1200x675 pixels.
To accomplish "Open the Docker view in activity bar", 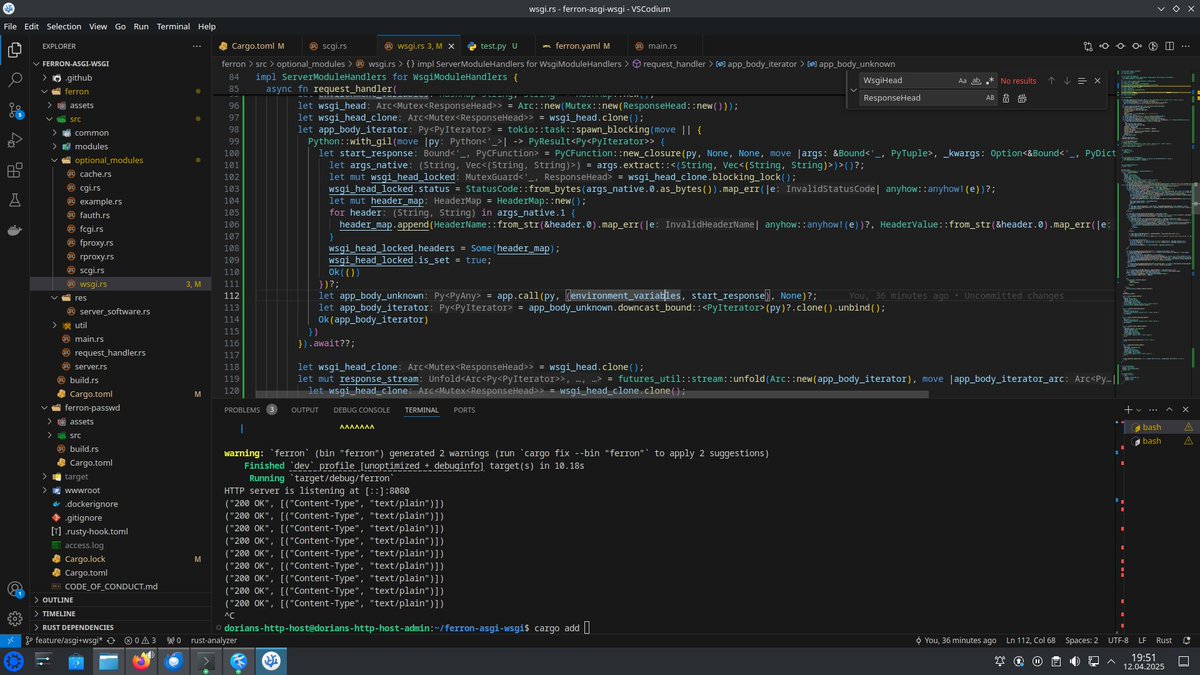I will [15, 230].
